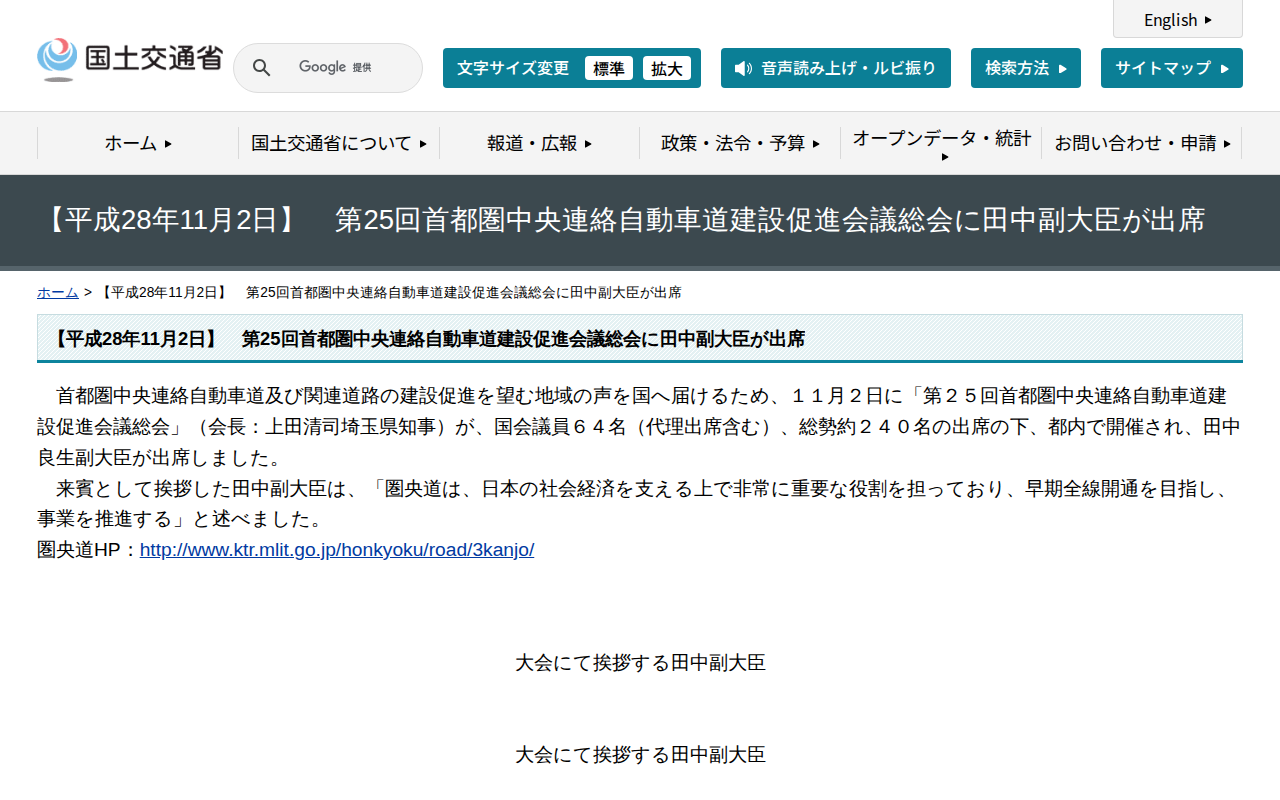
Task: Enable 拡大 enlarged text size
Action: (x=667, y=68)
